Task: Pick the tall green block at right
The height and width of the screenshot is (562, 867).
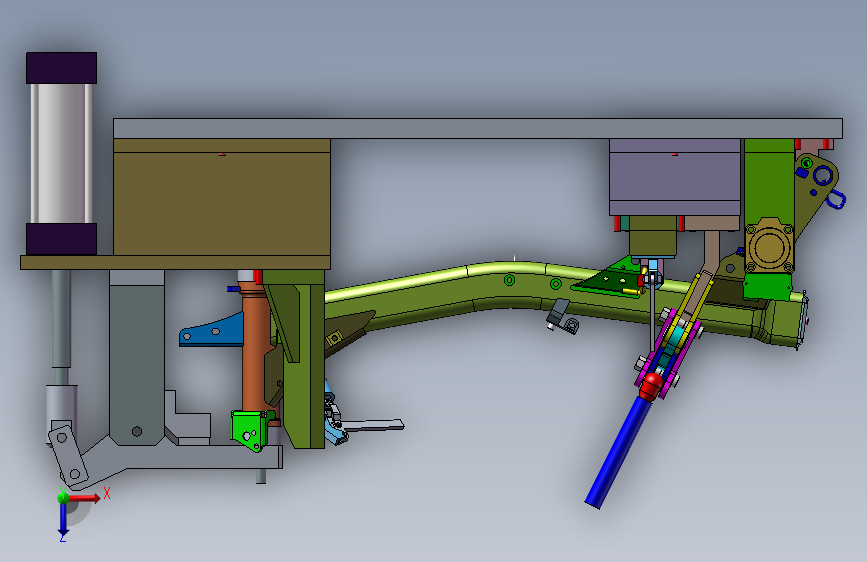Action: [x=769, y=178]
